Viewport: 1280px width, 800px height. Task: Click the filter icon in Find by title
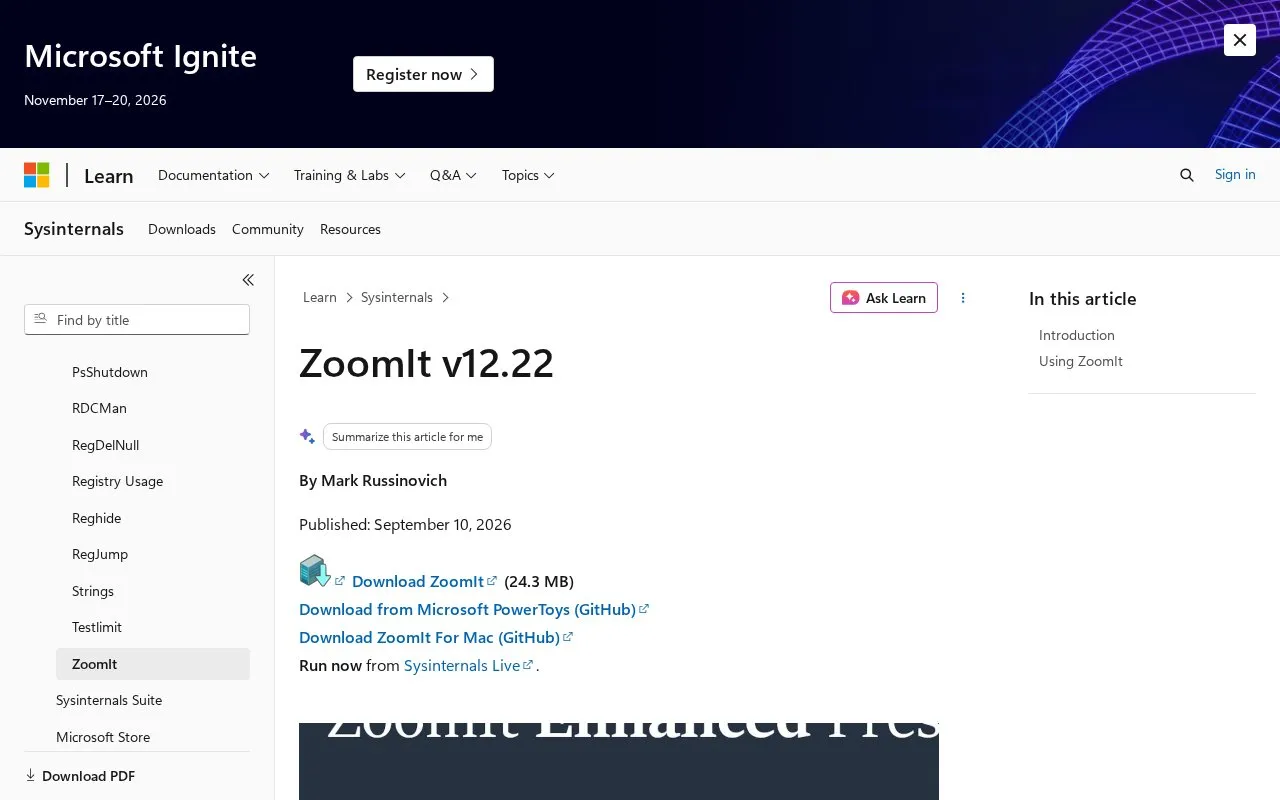coord(41,319)
